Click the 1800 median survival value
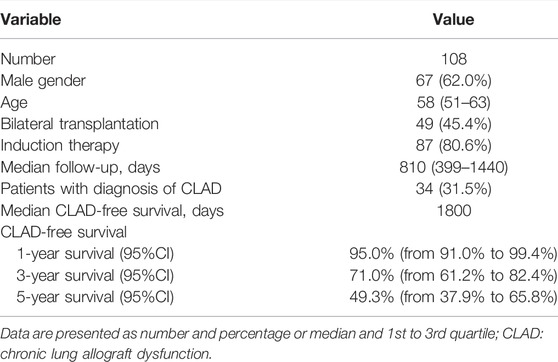Image resolution: width=558 pixels, height=362 pixels. 454,210
